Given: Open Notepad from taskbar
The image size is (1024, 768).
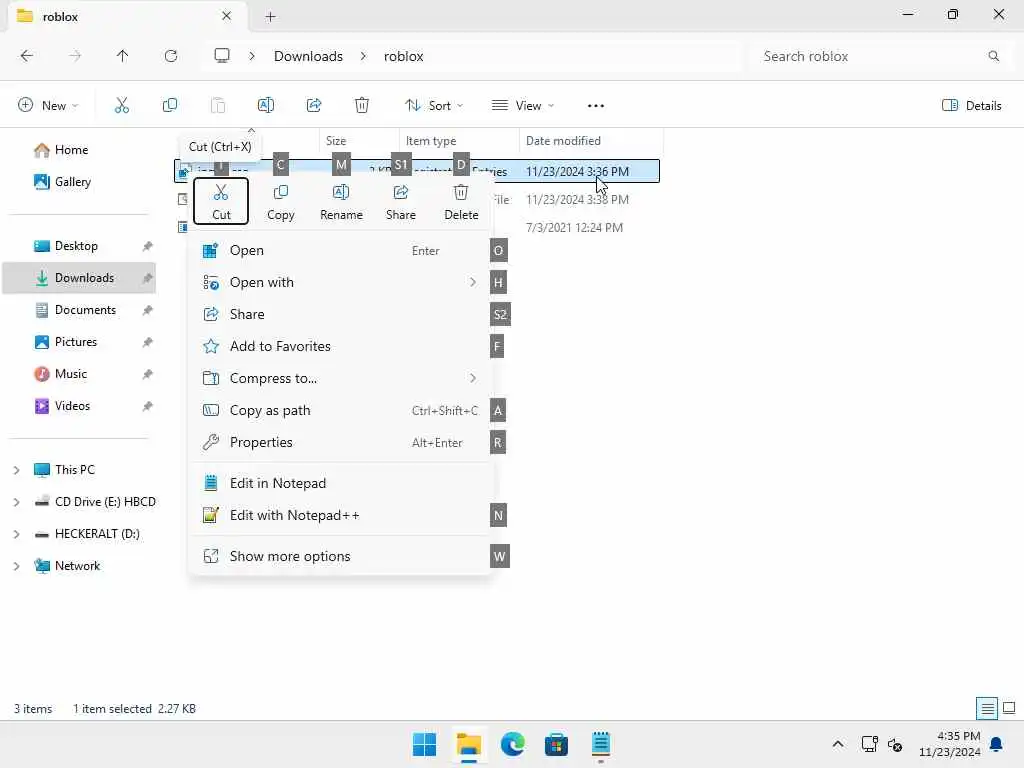Looking at the screenshot, I should click(x=600, y=744).
